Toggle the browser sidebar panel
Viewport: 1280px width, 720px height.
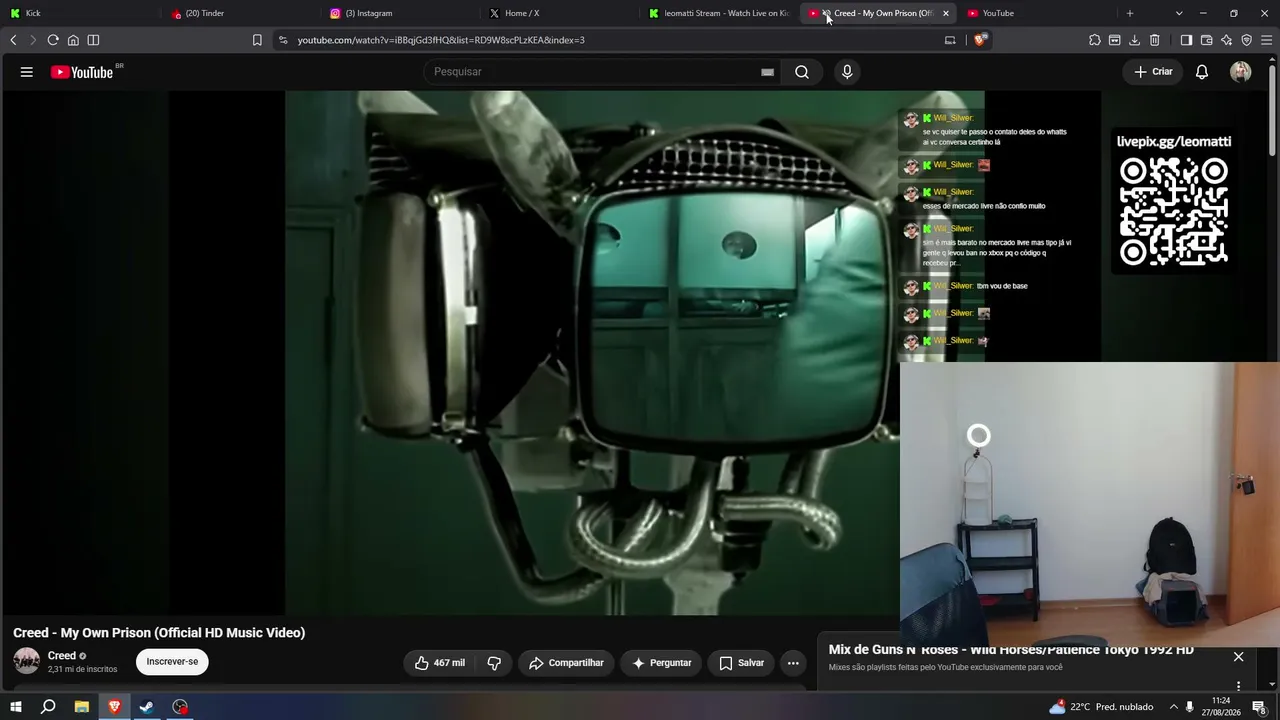click(x=1186, y=40)
